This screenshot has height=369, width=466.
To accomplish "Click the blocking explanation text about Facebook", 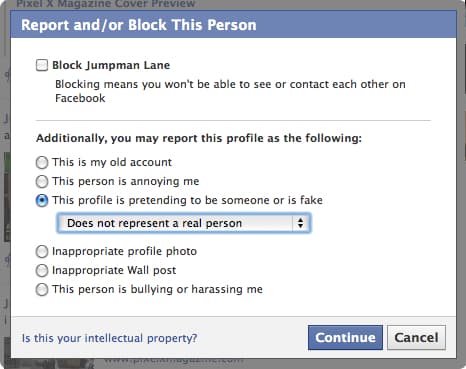I will click(x=230, y=91).
